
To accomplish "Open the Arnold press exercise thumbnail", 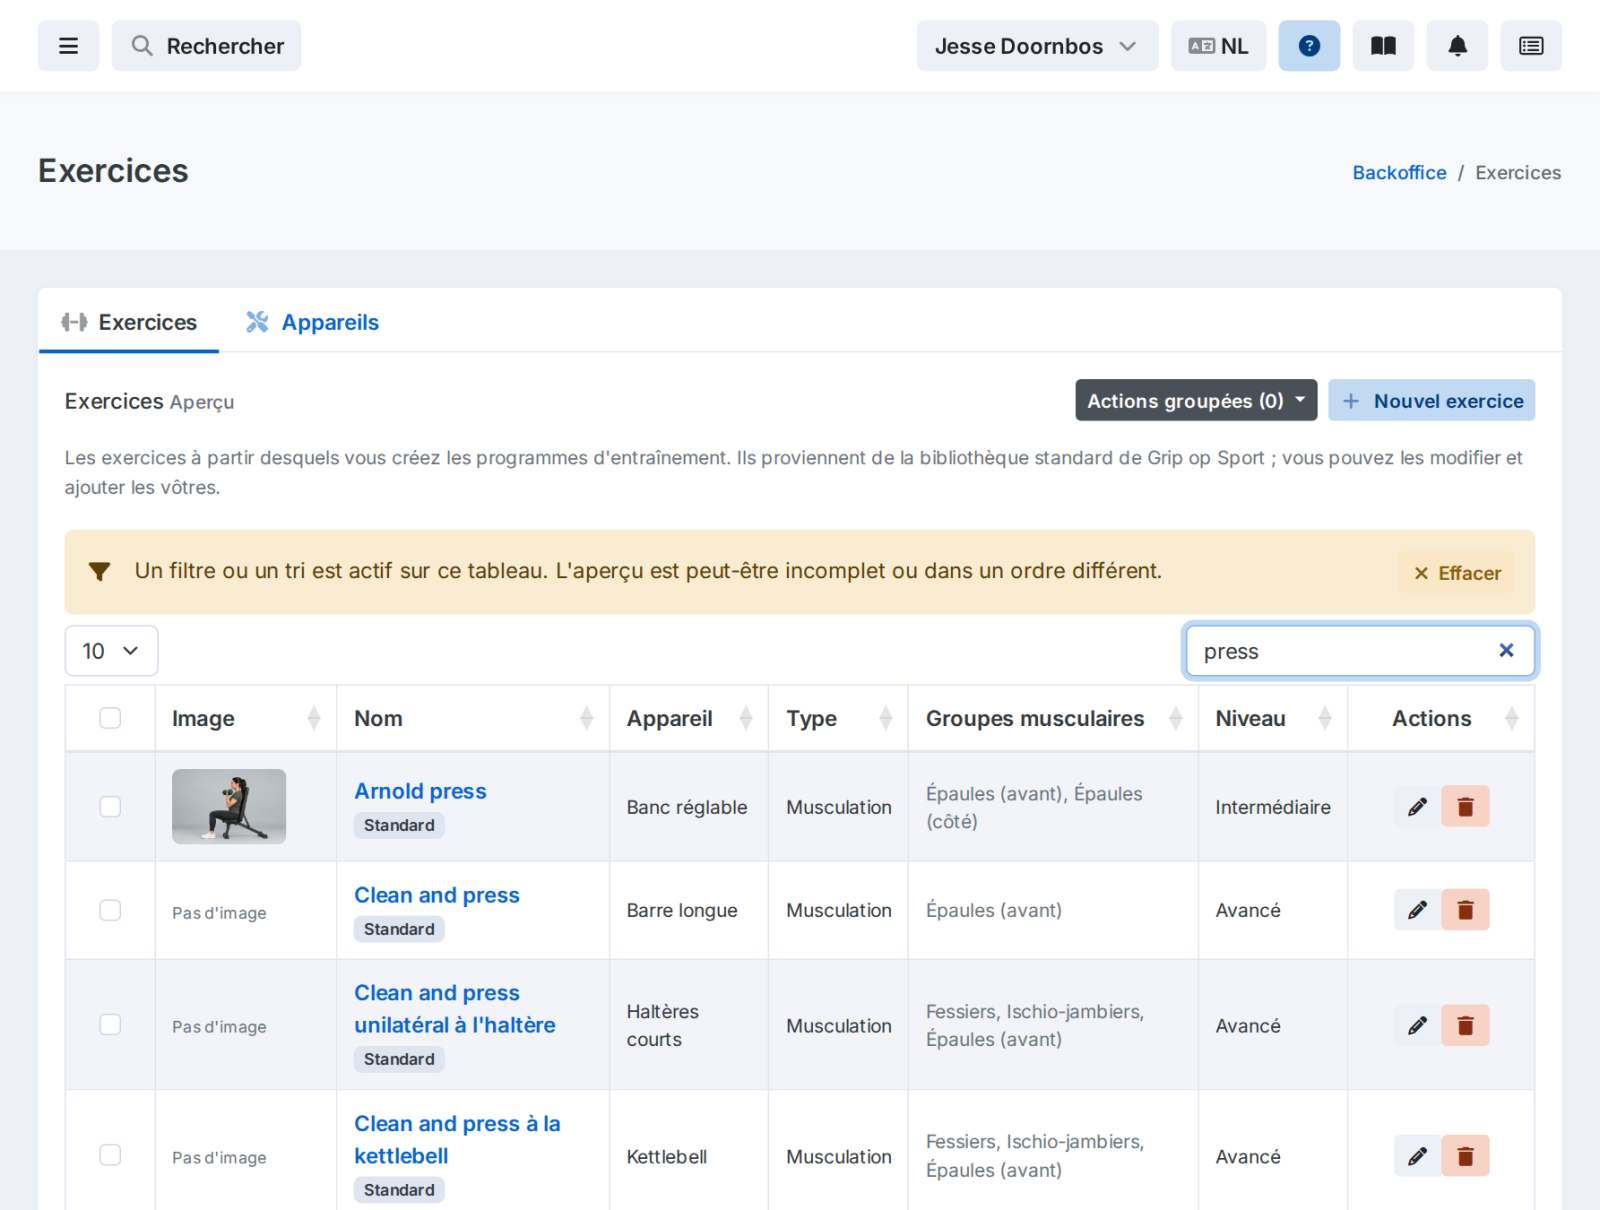I will tap(229, 806).
